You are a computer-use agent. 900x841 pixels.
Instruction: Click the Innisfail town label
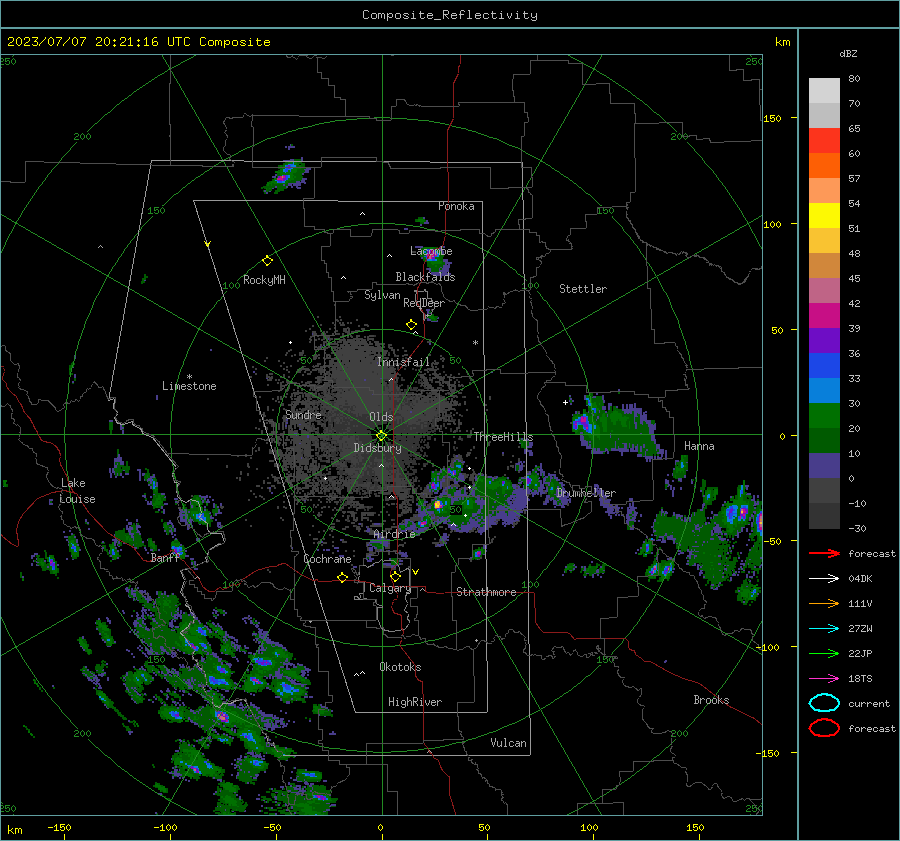pos(404,362)
